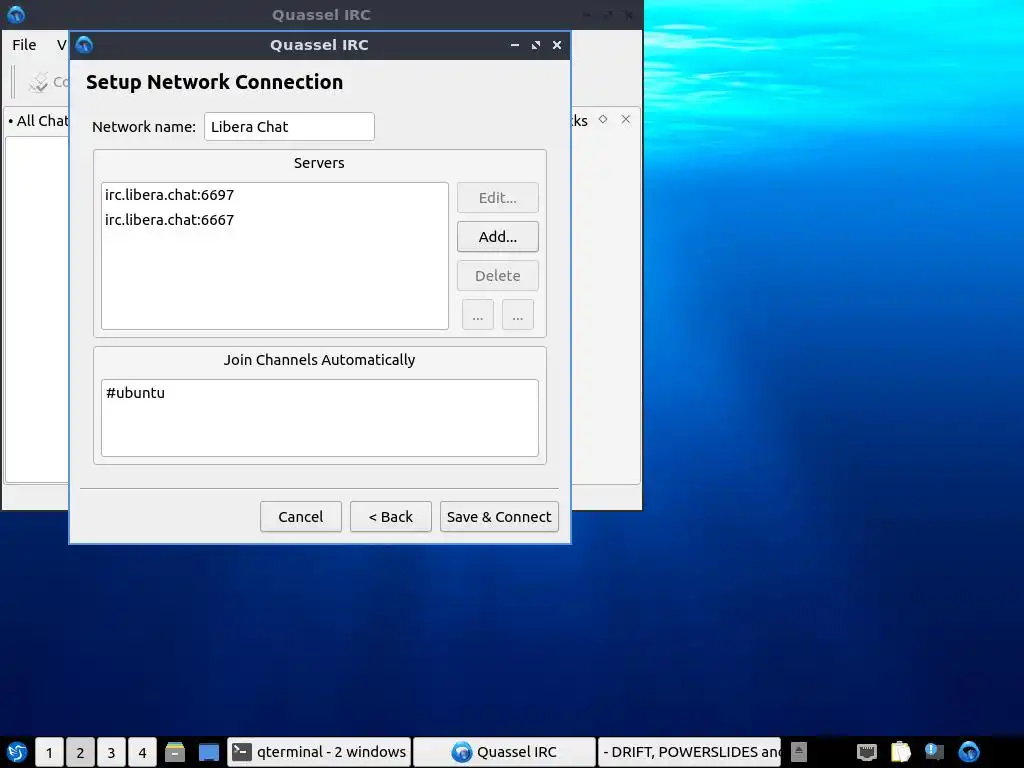Viewport: 1024px width, 768px height.
Task: Maximize the Setup Network Connection dialog
Action: [536, 45]
